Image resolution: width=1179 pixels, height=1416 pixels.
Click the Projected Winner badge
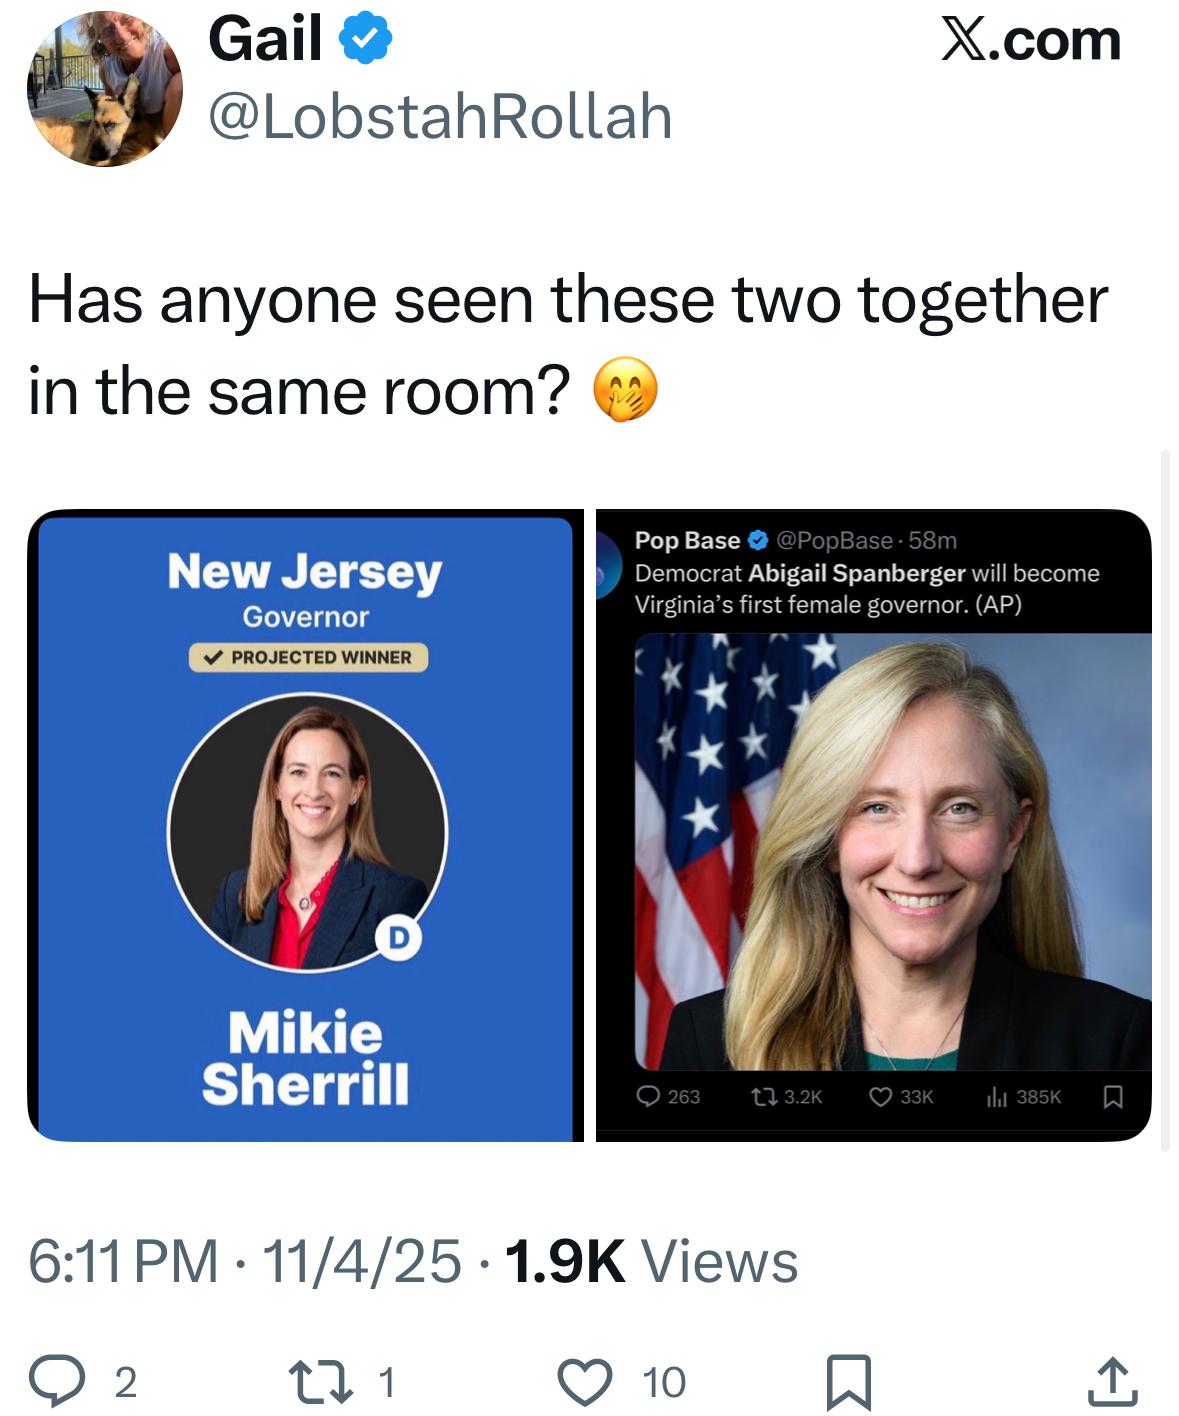(x=308, y=657)
